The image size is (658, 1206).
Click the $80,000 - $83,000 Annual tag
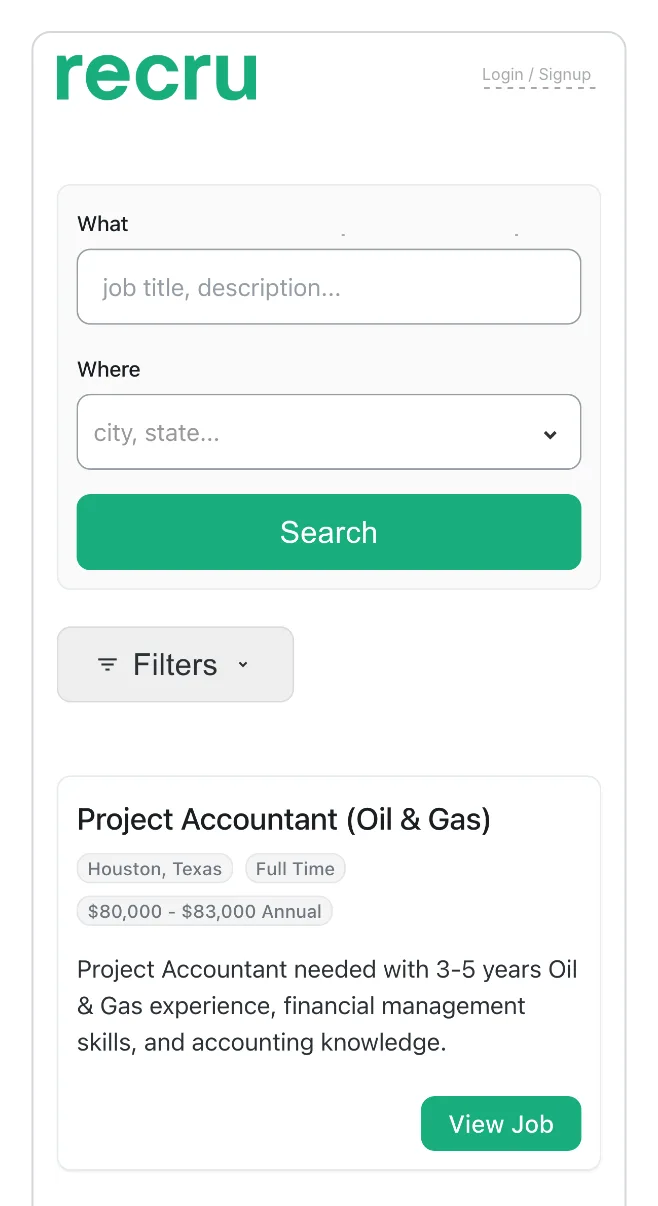click(204, 910)
